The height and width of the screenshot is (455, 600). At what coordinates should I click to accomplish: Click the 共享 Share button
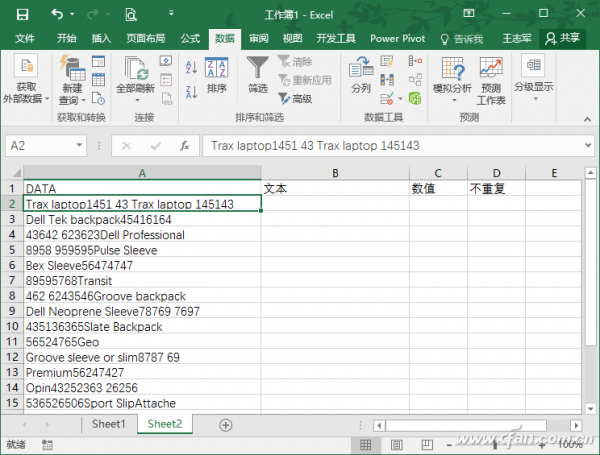click(563, 38)
